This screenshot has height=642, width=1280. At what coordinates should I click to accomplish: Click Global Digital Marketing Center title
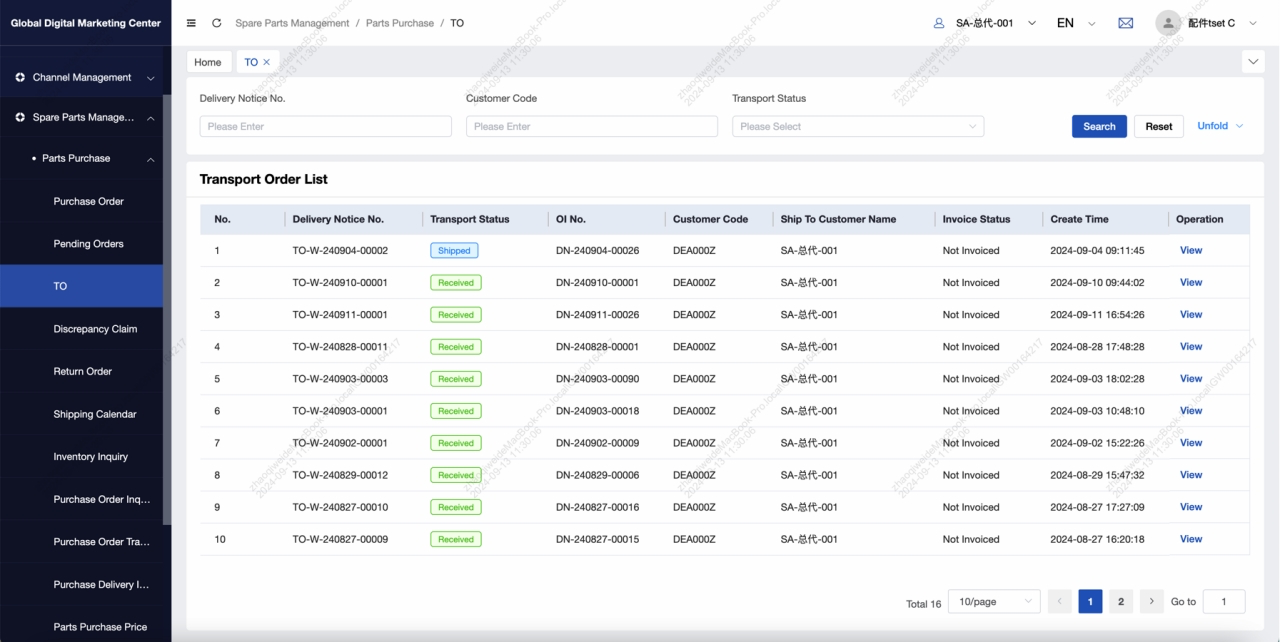coord(86,23)
